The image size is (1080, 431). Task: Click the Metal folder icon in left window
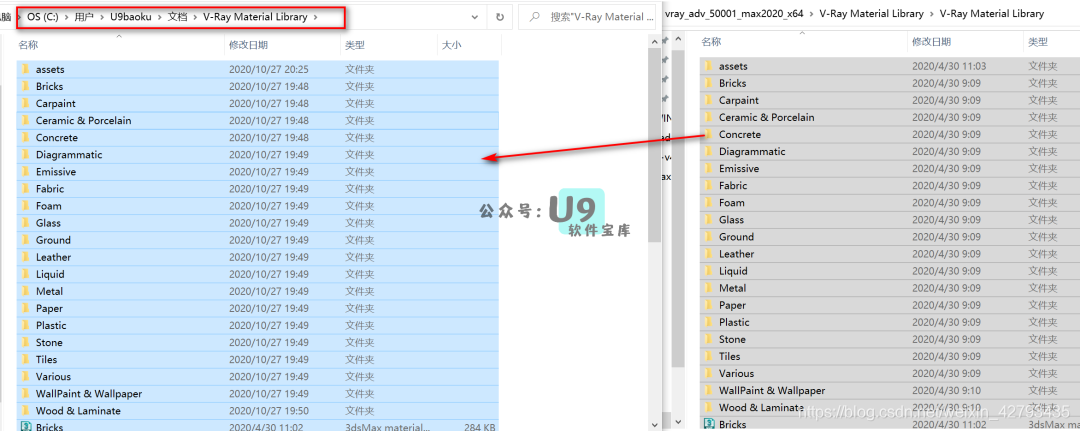[x=25, y=291]
